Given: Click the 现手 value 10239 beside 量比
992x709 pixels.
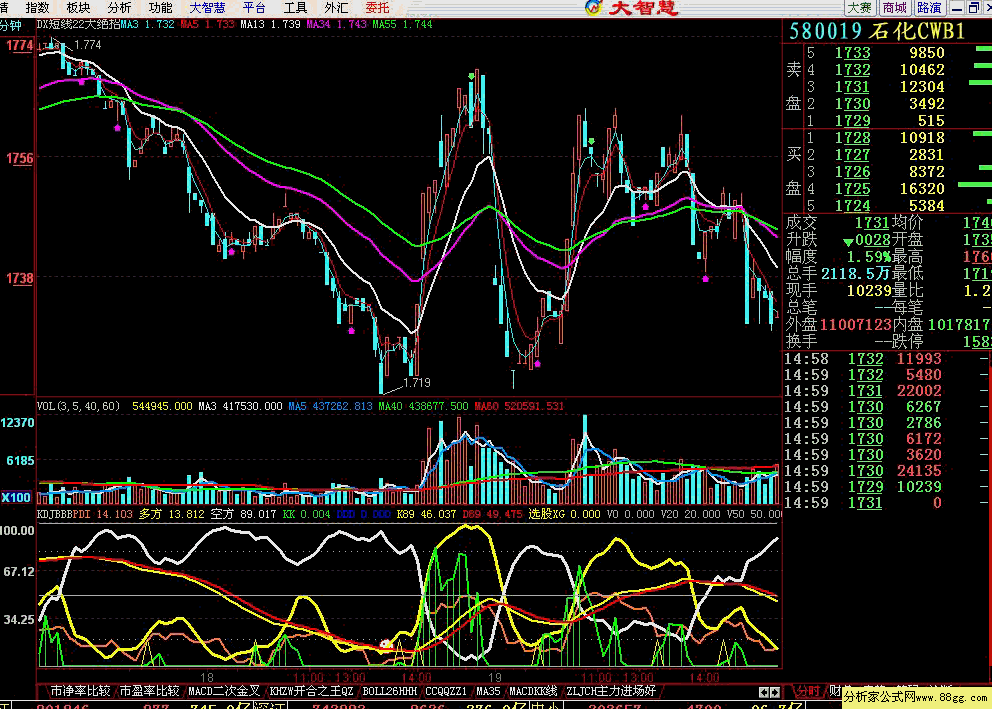Looking at the screenshot, I should point(869,290).
